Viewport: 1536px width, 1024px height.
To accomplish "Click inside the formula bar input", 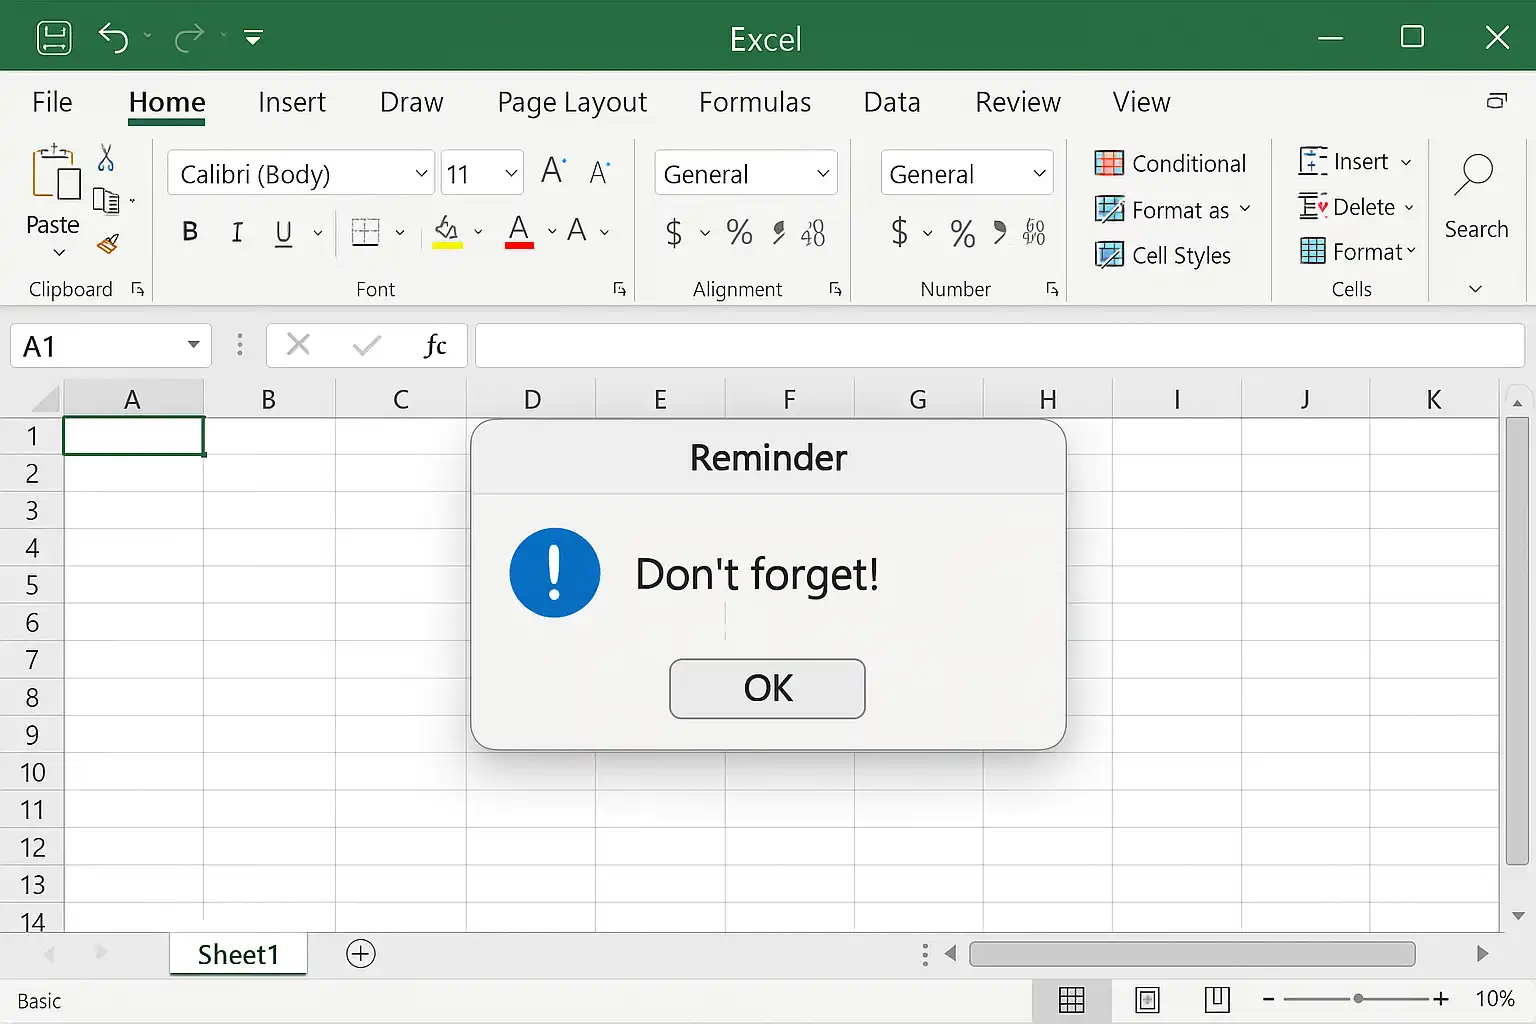I will [998, 346].
